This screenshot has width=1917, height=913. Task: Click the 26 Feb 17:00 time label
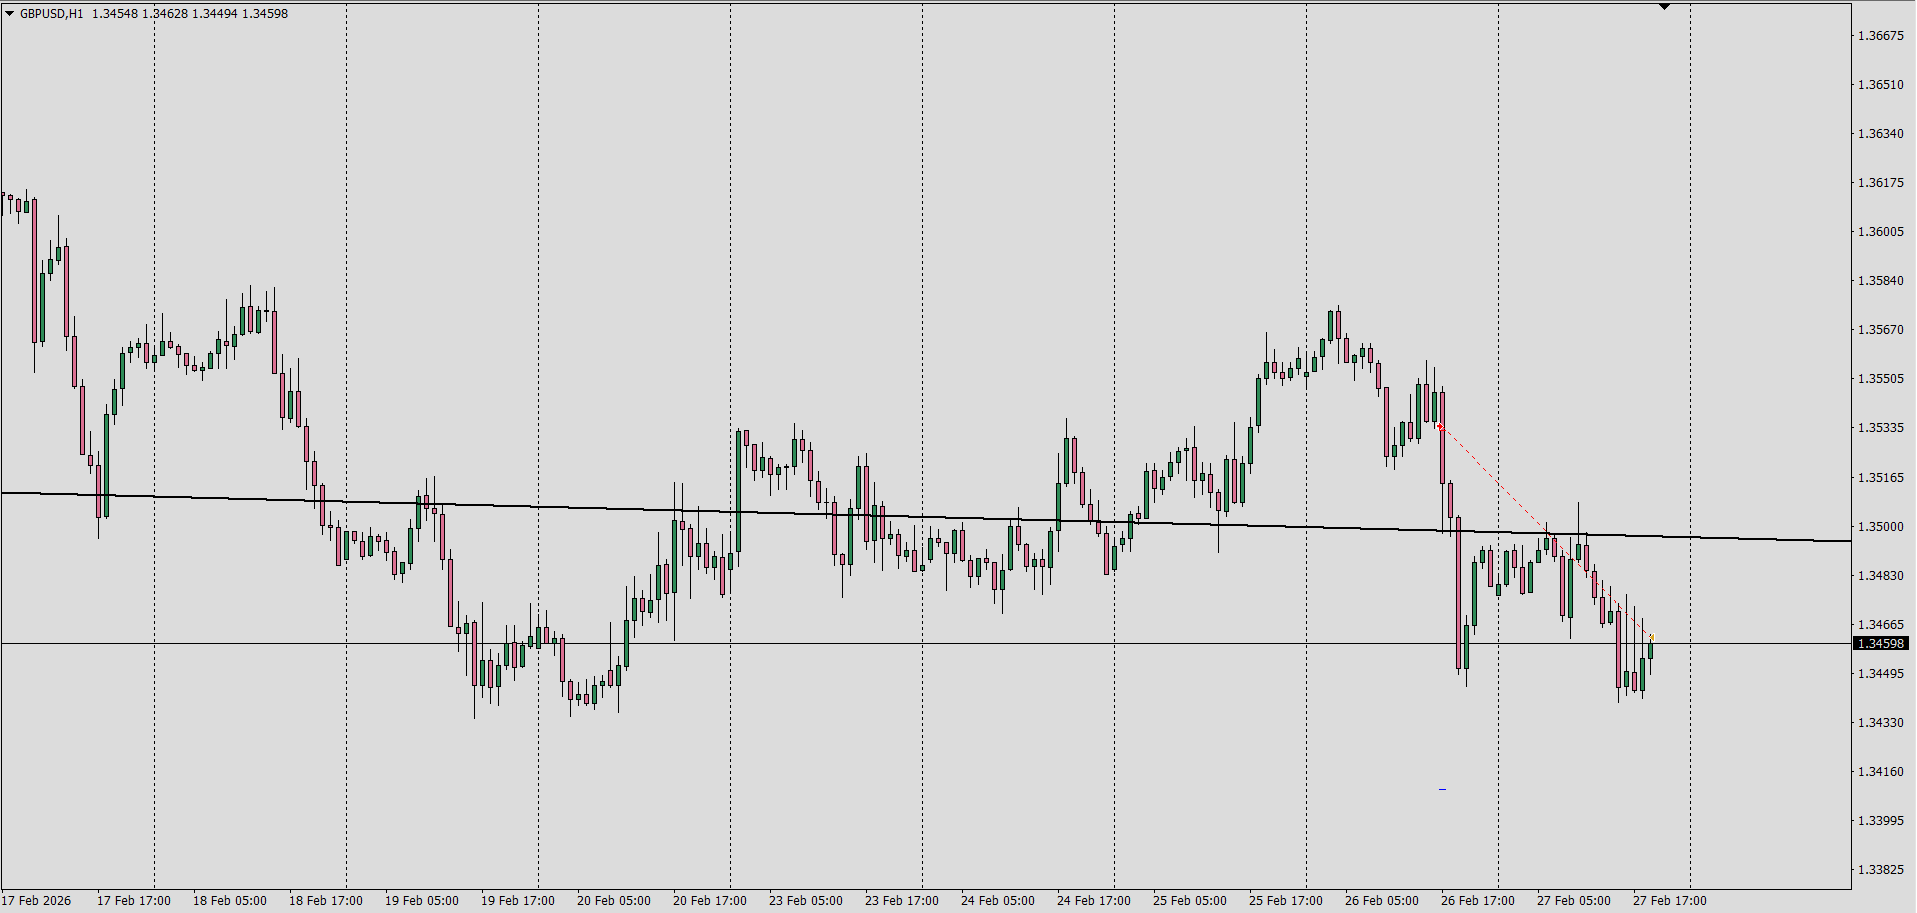(1478, 901)
